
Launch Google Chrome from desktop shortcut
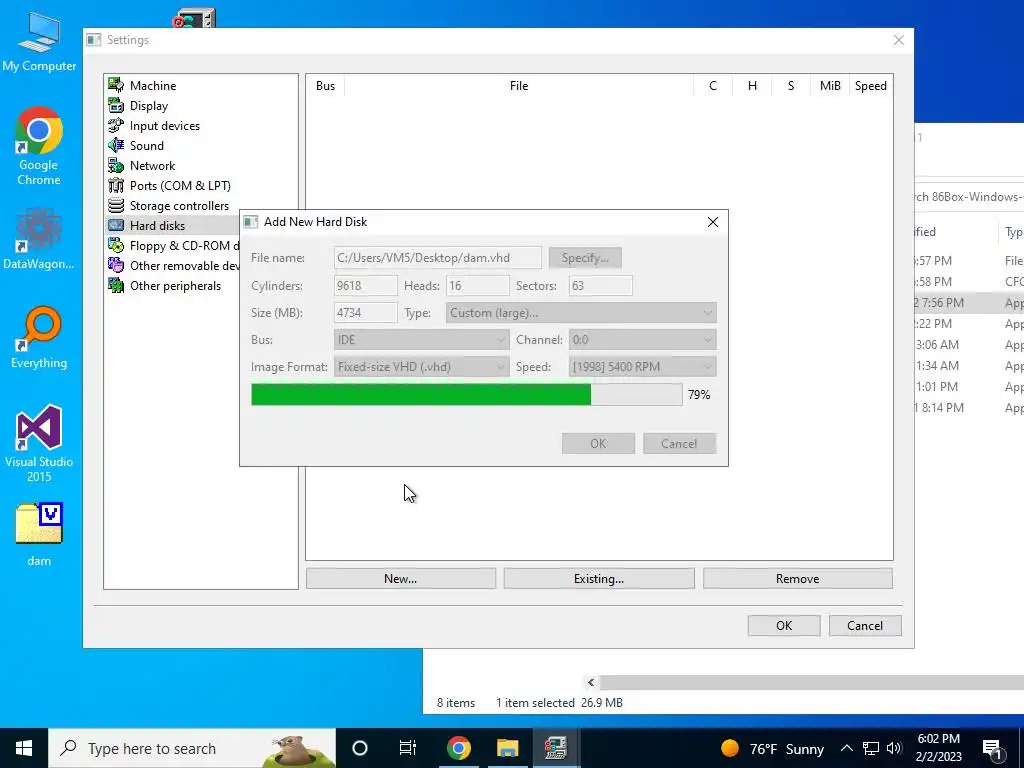(39, 146)
